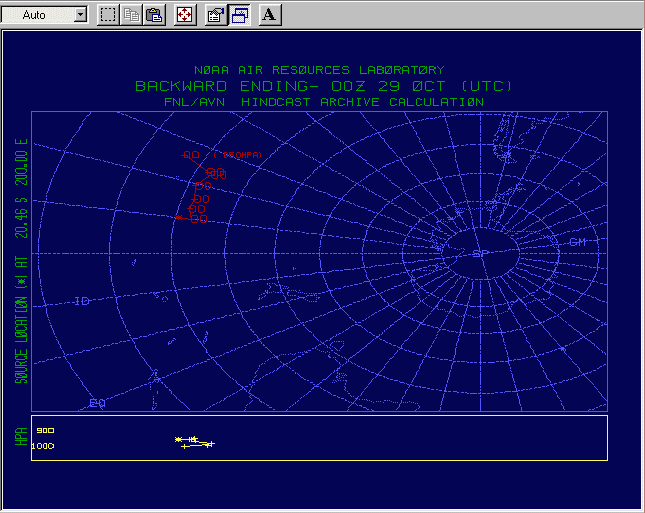Viewport: 645px width, 513px height.
Task: Click the yellow trajectory line in HPA panel
Action: (195, 441)
